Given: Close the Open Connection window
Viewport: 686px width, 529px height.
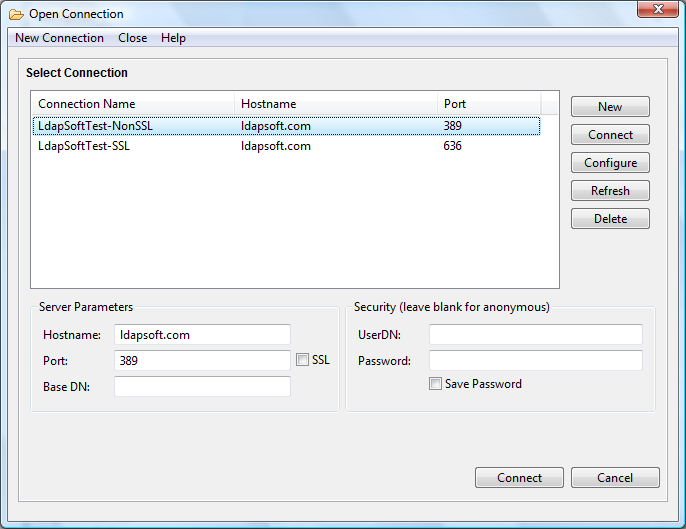Looking at the screenshot, I should click(x=658, y=9).
